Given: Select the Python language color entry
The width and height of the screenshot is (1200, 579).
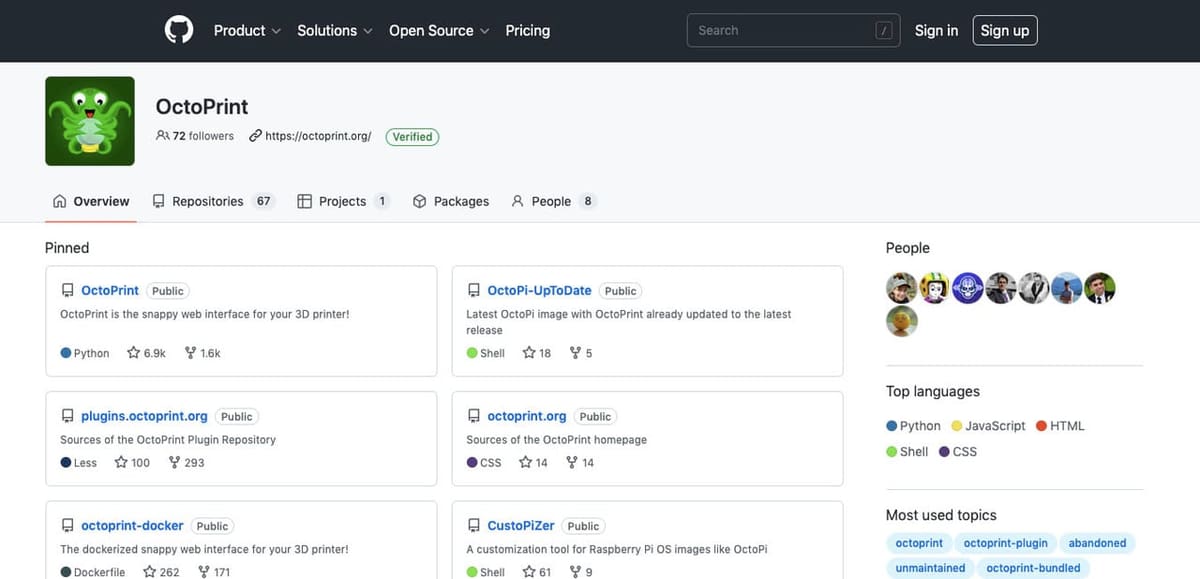Looking at the screenshot, I should (x=913, y=426).
